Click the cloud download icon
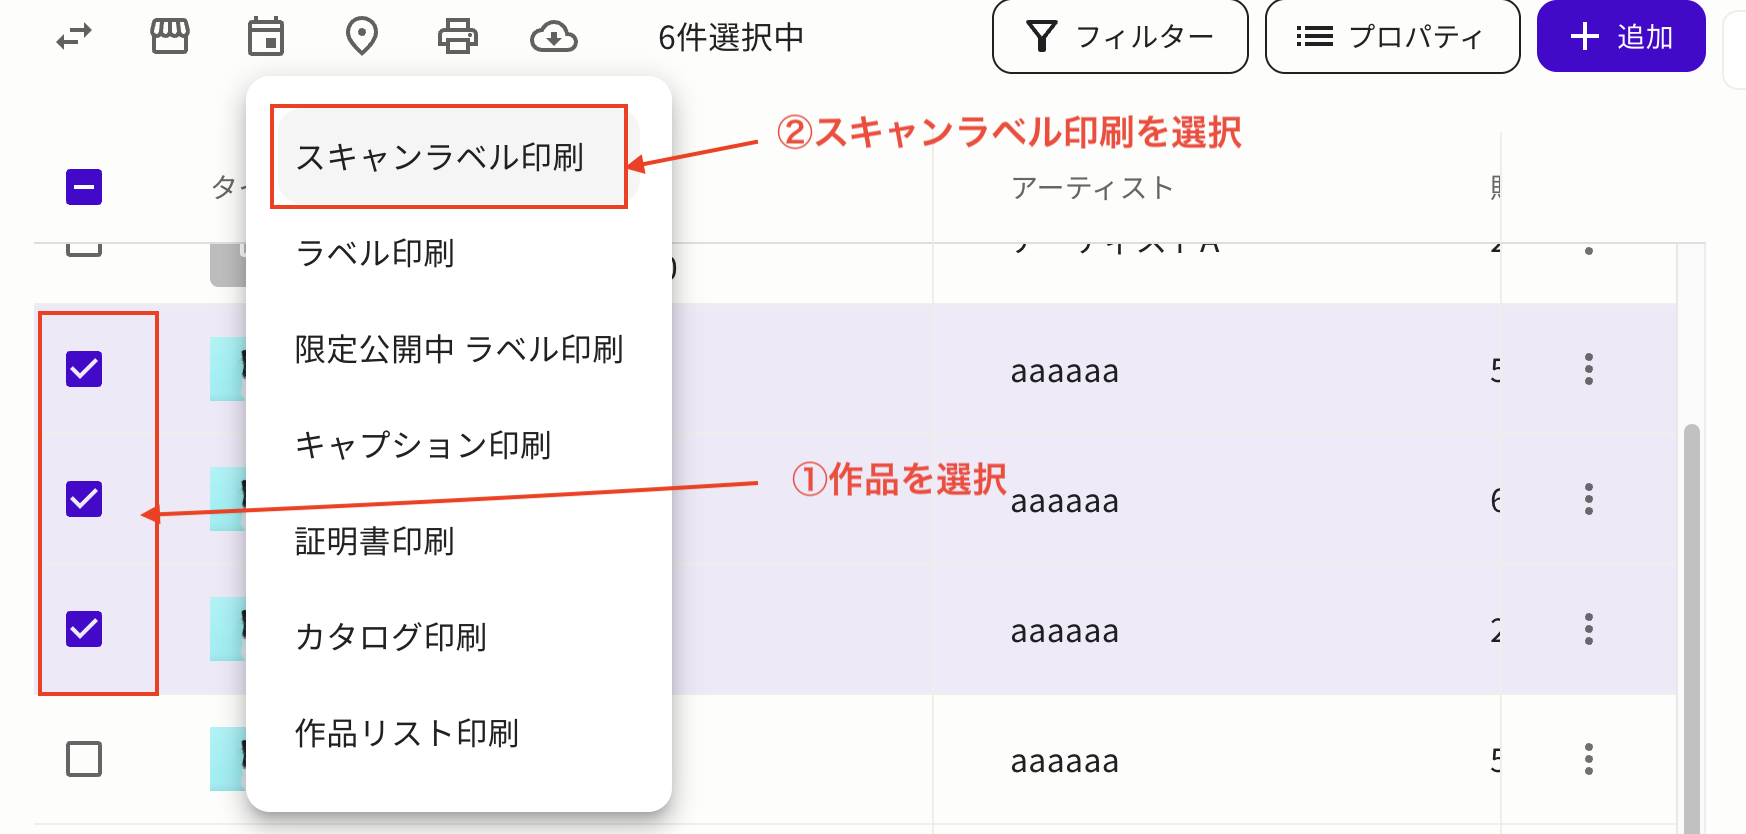1746x834 pixels. tap(554, 37)
